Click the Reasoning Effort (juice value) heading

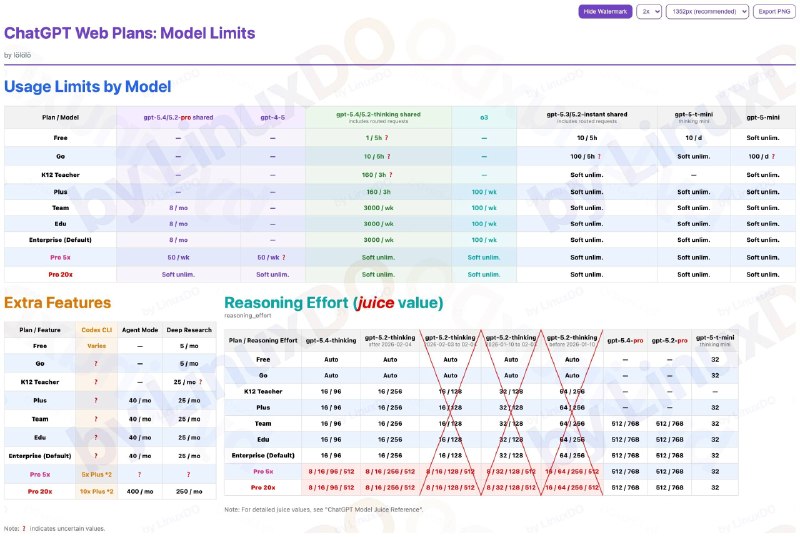click(333, 302)
